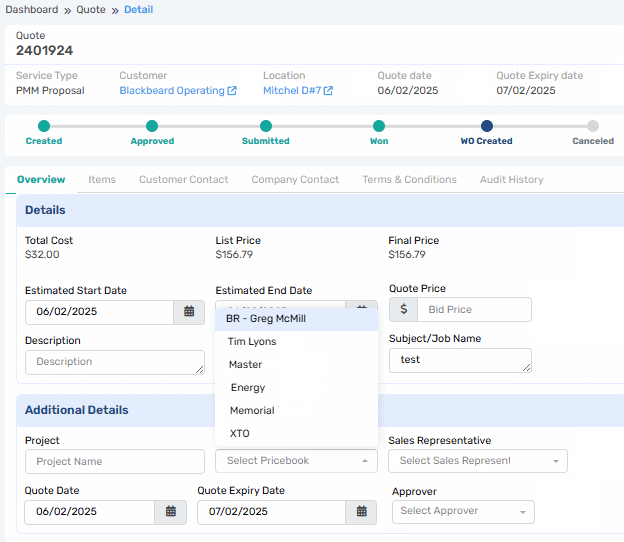Open the Company Contact tab
The height and width of the screenshot is (542, 624).
tap(295, 180)
